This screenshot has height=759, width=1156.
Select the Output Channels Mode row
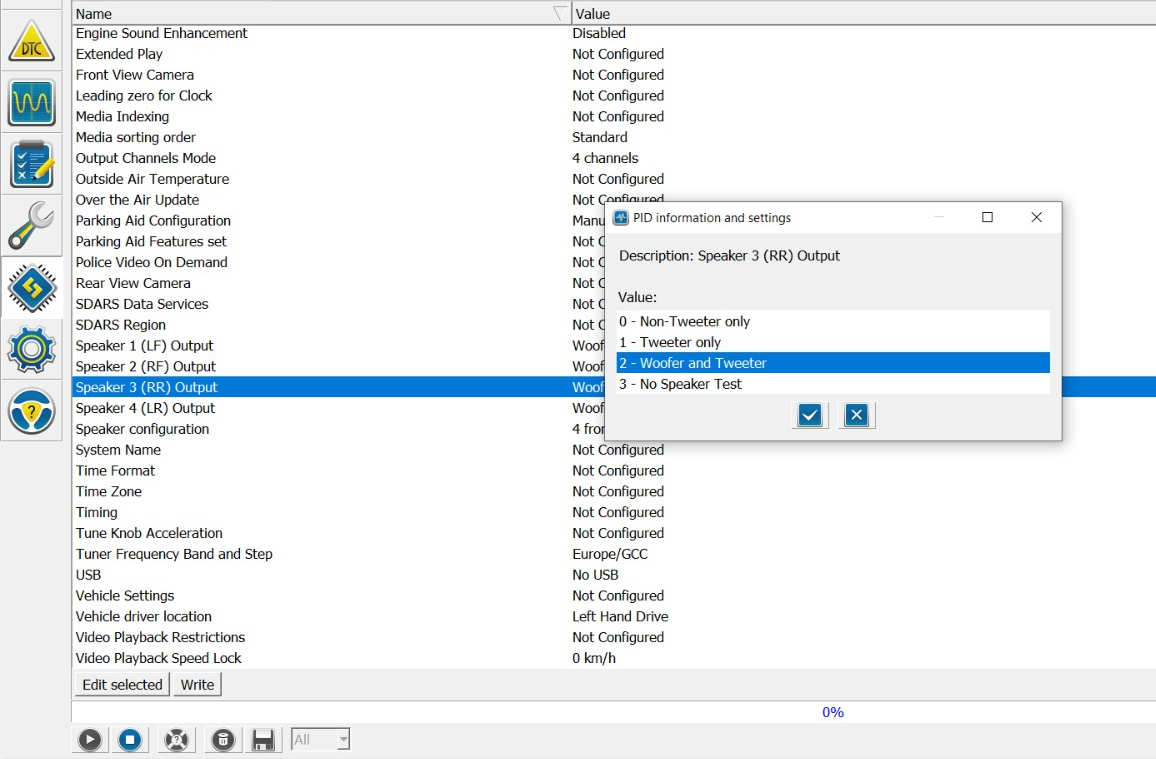coord(614,158)
